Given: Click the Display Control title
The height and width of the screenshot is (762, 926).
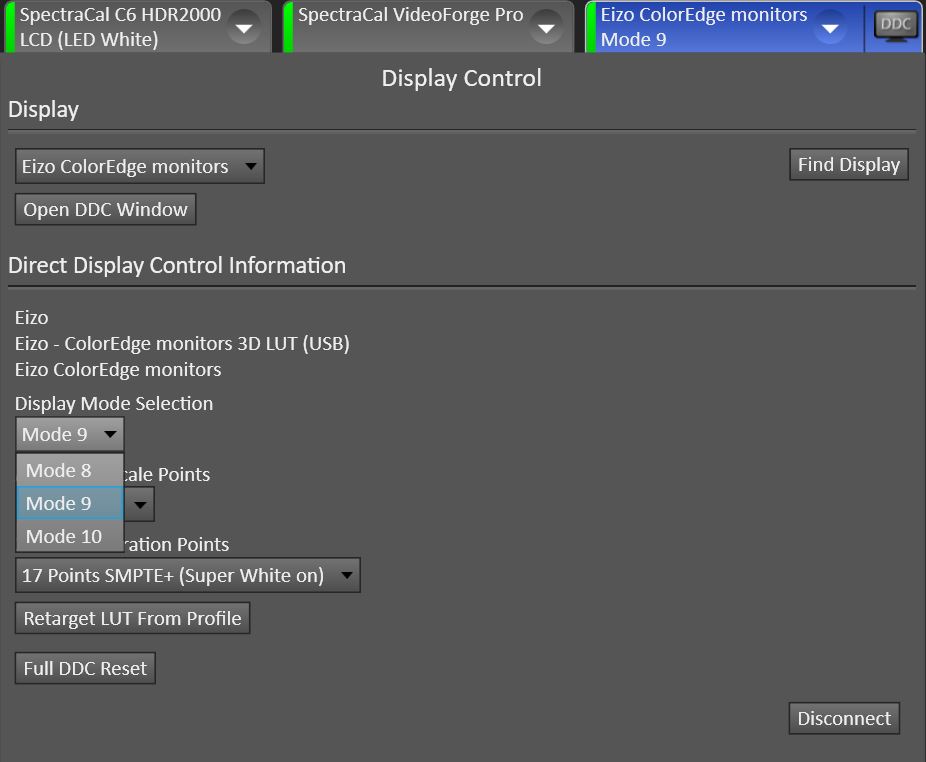Looking at the screenshot, I should coord(461,79).
